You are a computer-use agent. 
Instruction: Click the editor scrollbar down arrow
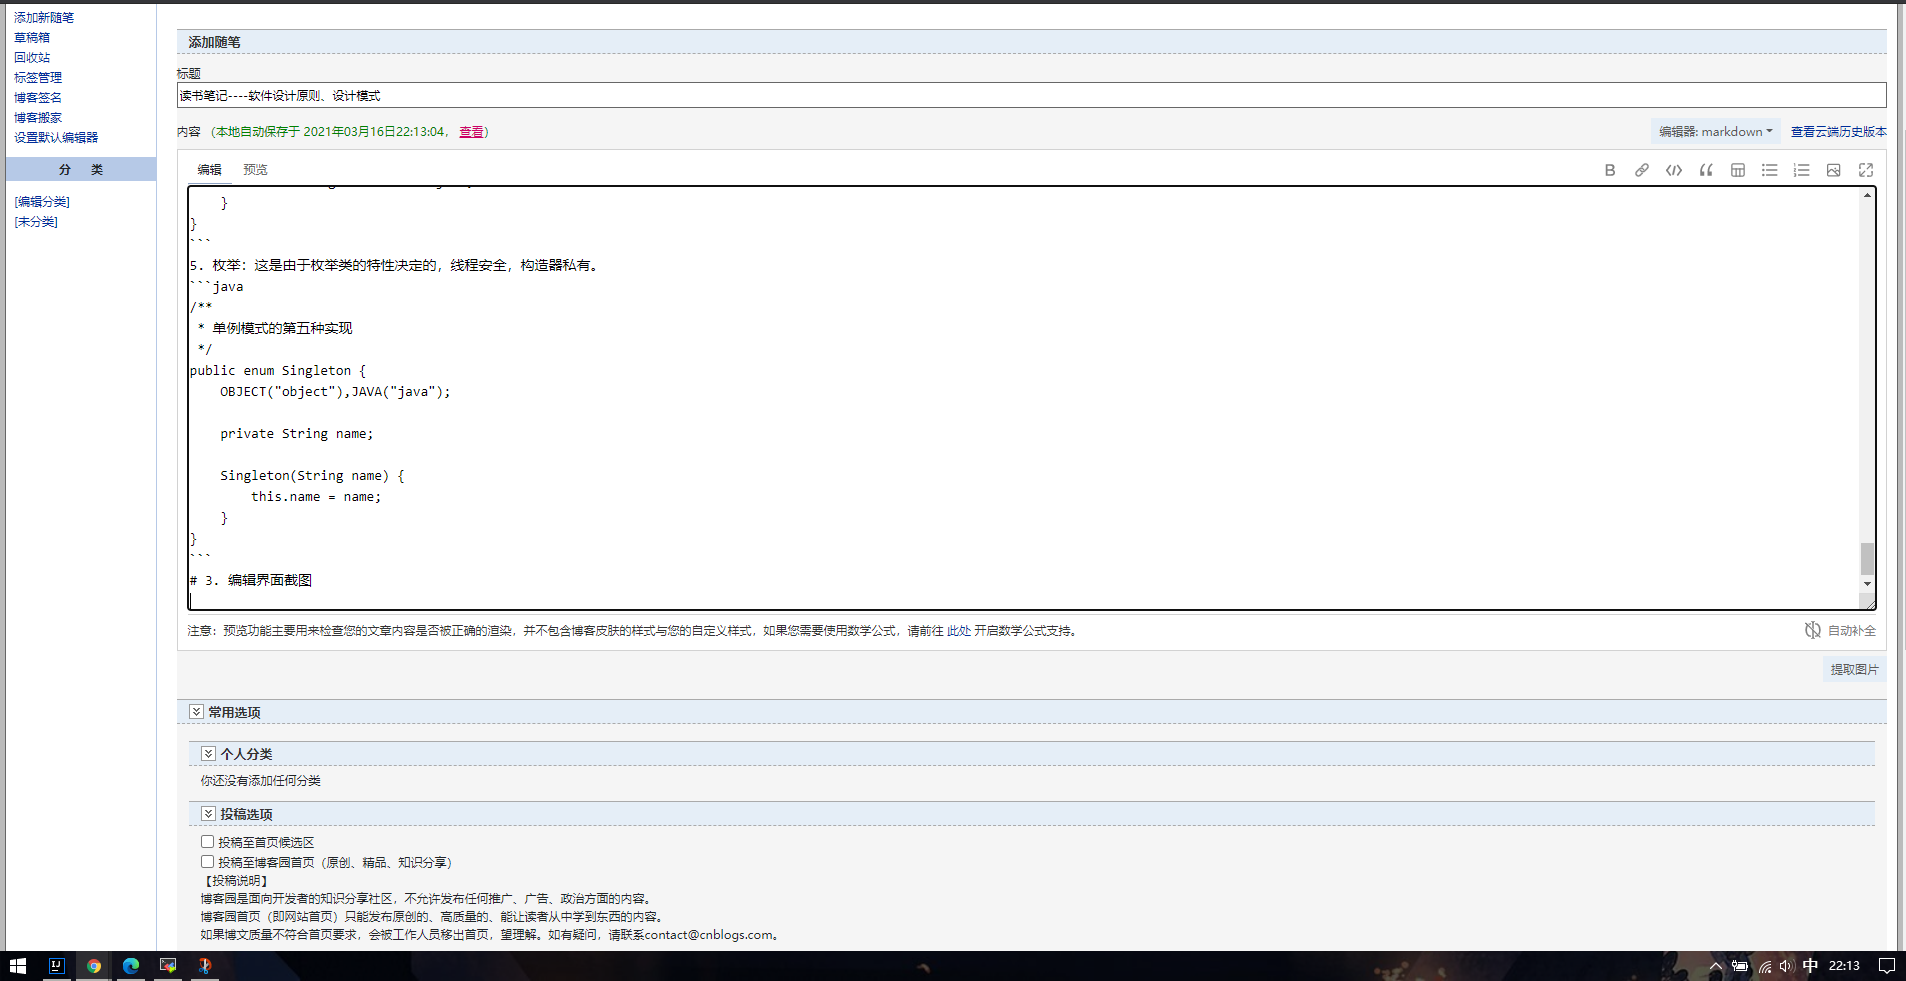tap(1867, 584)
